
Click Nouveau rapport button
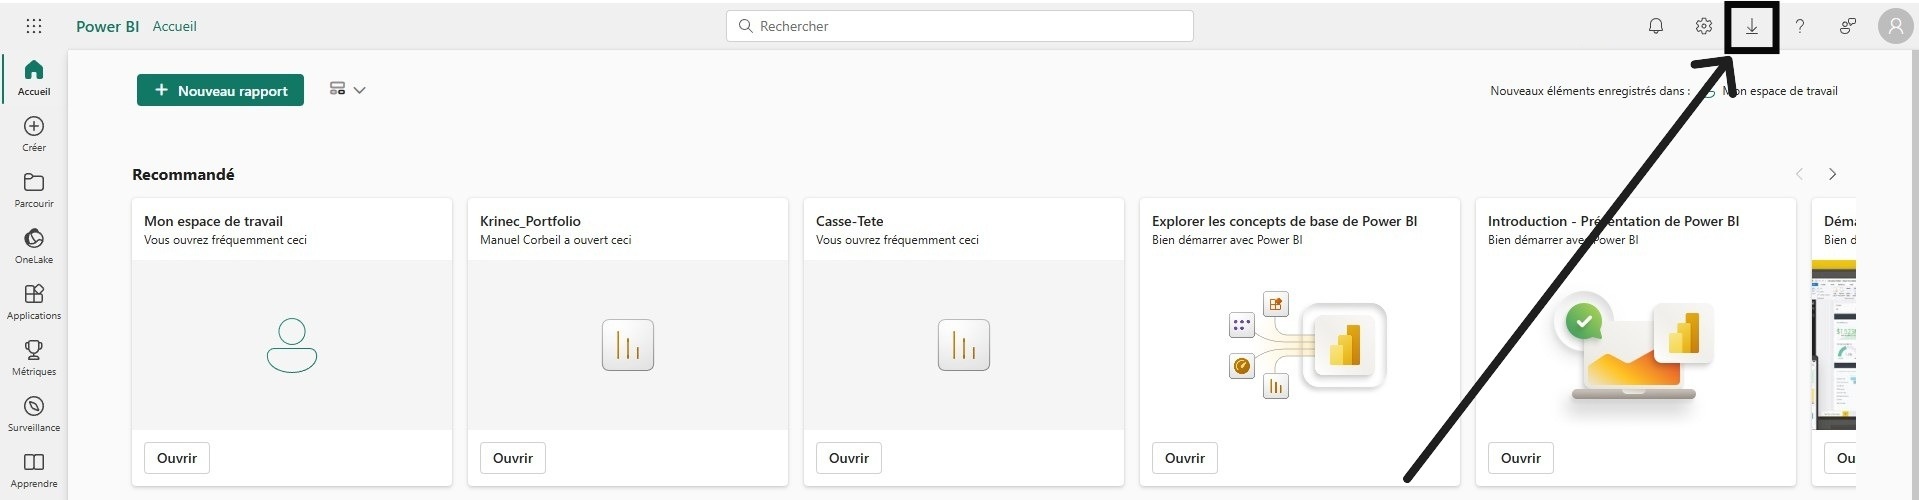pyautogui.click(x=220, y=90)
